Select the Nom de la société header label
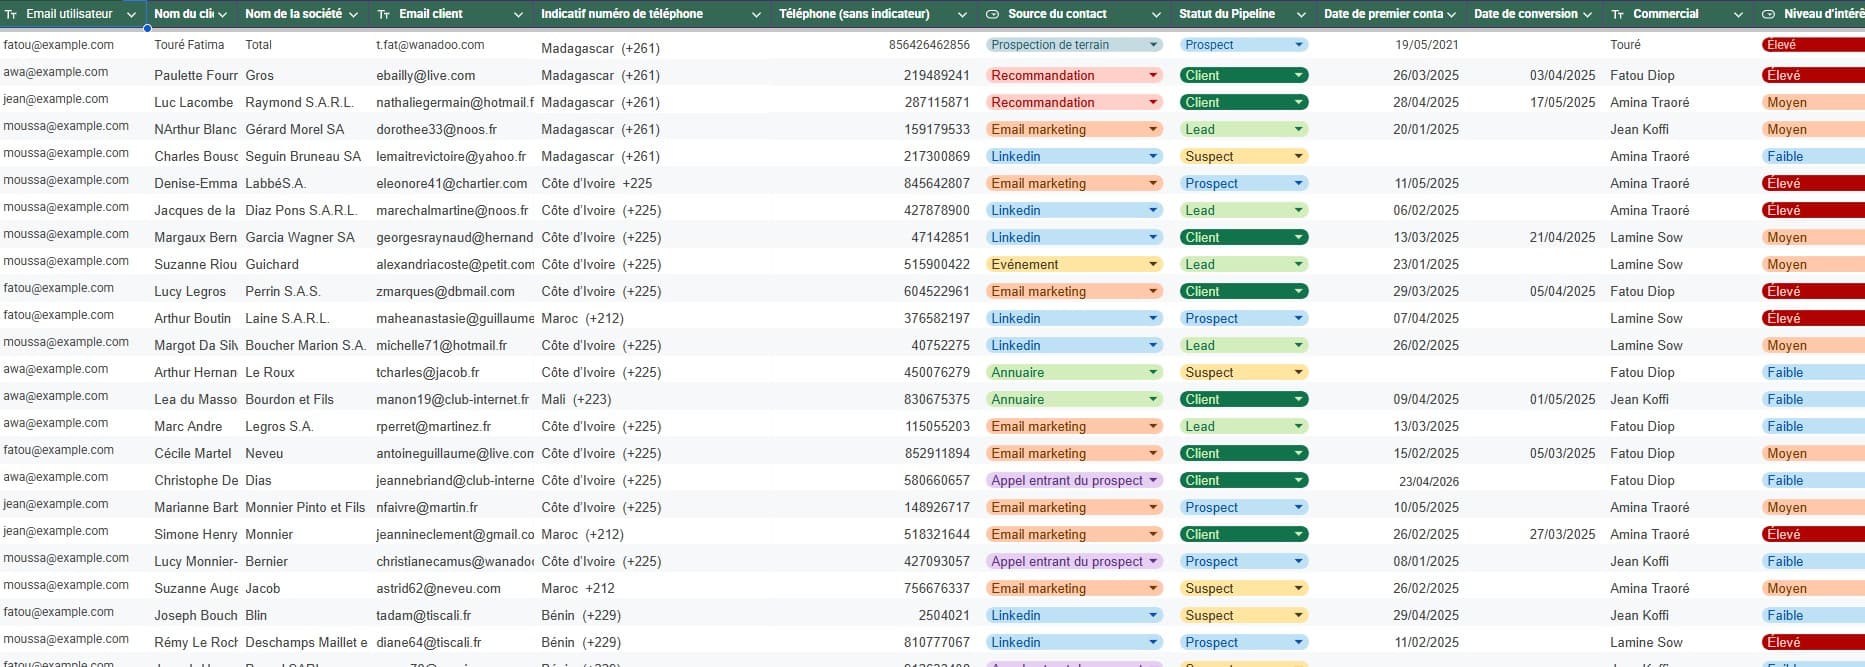Viewport: 1865px width, 667px height. [x=293, y=14]
